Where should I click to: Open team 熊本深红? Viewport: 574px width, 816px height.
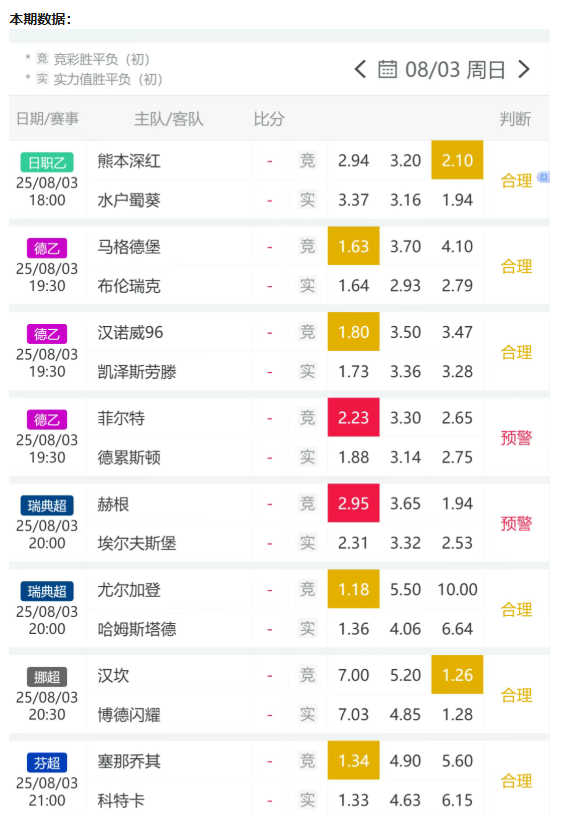click(129, 161)
